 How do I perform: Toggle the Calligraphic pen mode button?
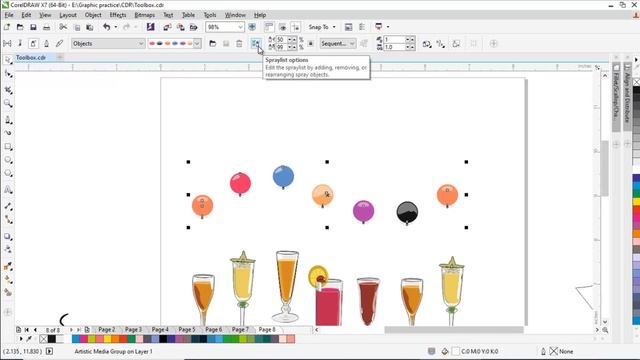[x=47, y=43]
